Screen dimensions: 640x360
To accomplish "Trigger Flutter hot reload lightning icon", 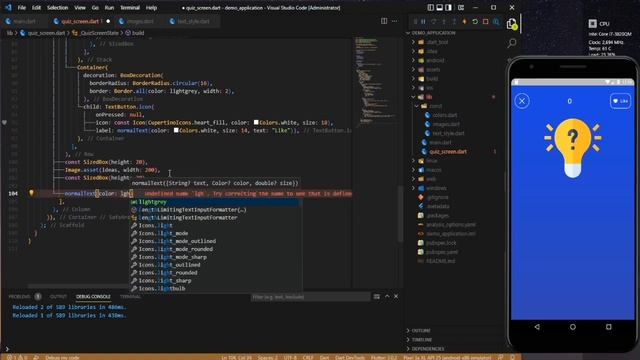I will pos(464,21).
